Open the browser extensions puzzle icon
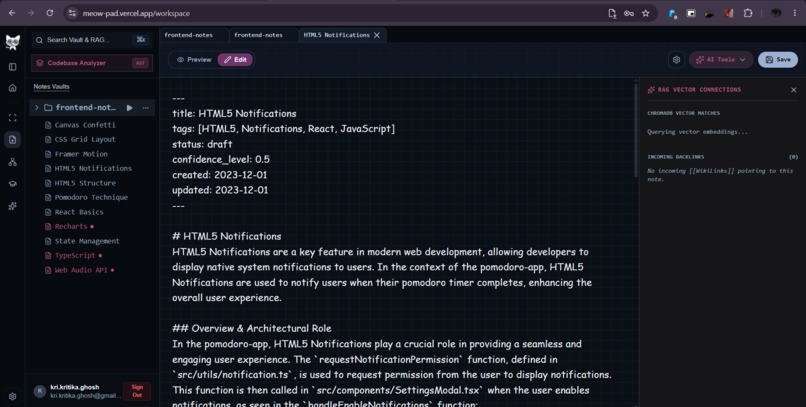Screen dimensions: 806x407 click(748, 13)
